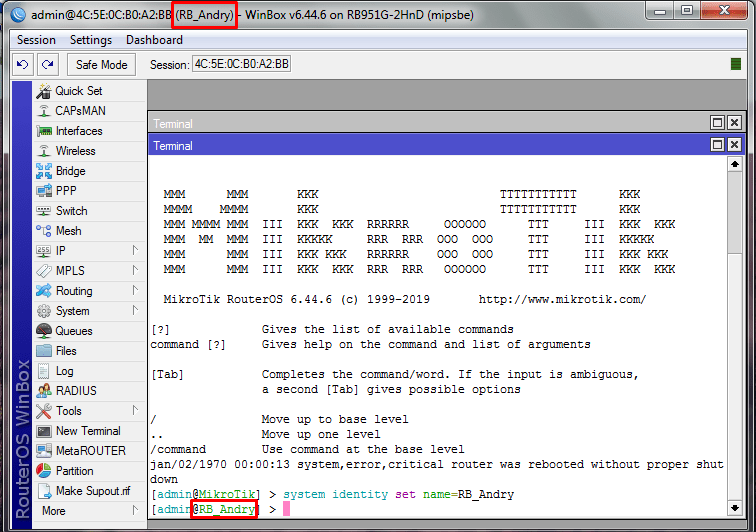The height and width of the screenshot is (532, 756).
Task: Open Files in the sidebar
Action: tap(66, 351)
